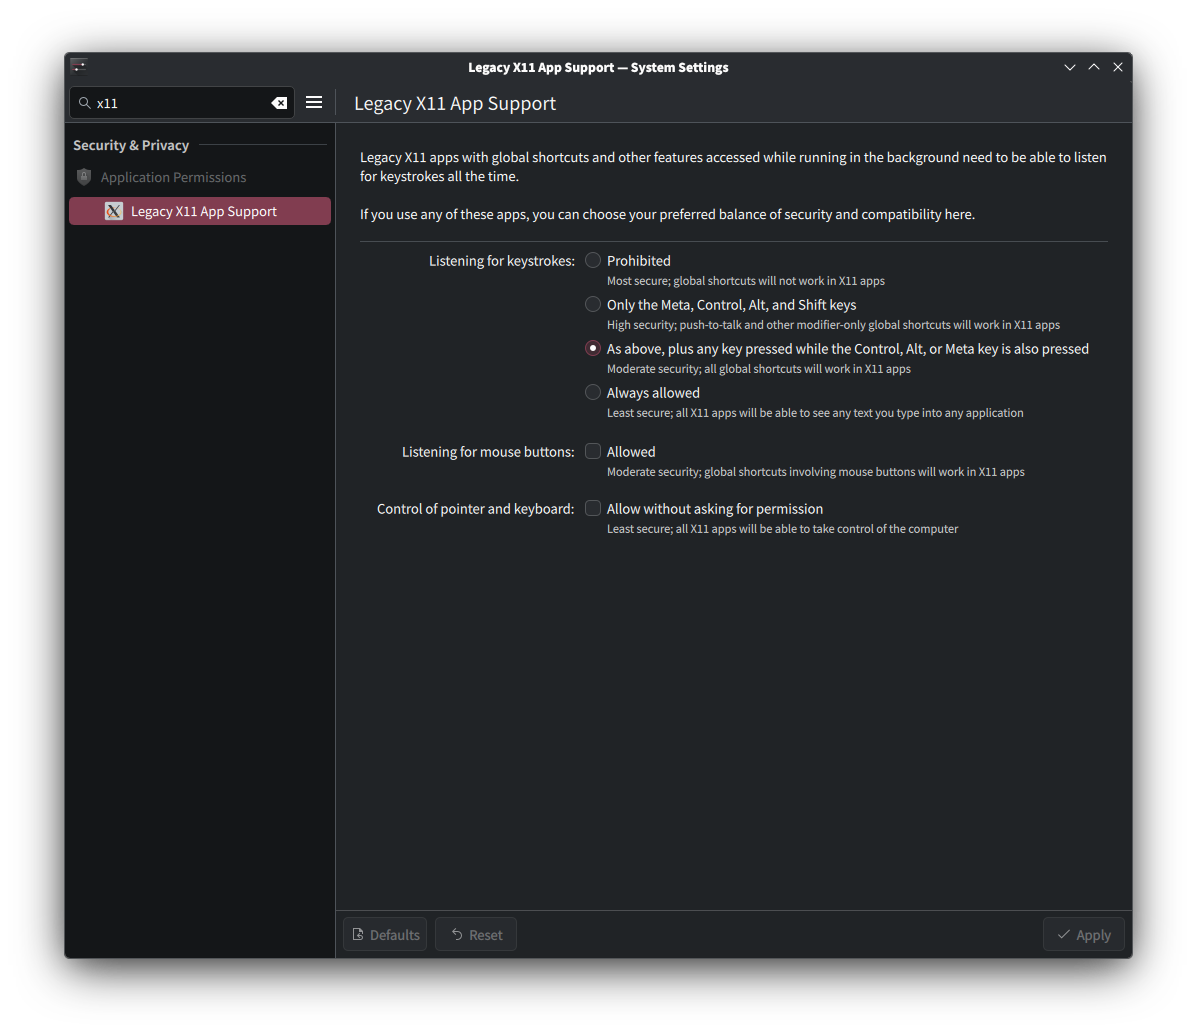Click the 'Control of pointer and keyboard:' label

pyautogui.click(x=476, y=509)
